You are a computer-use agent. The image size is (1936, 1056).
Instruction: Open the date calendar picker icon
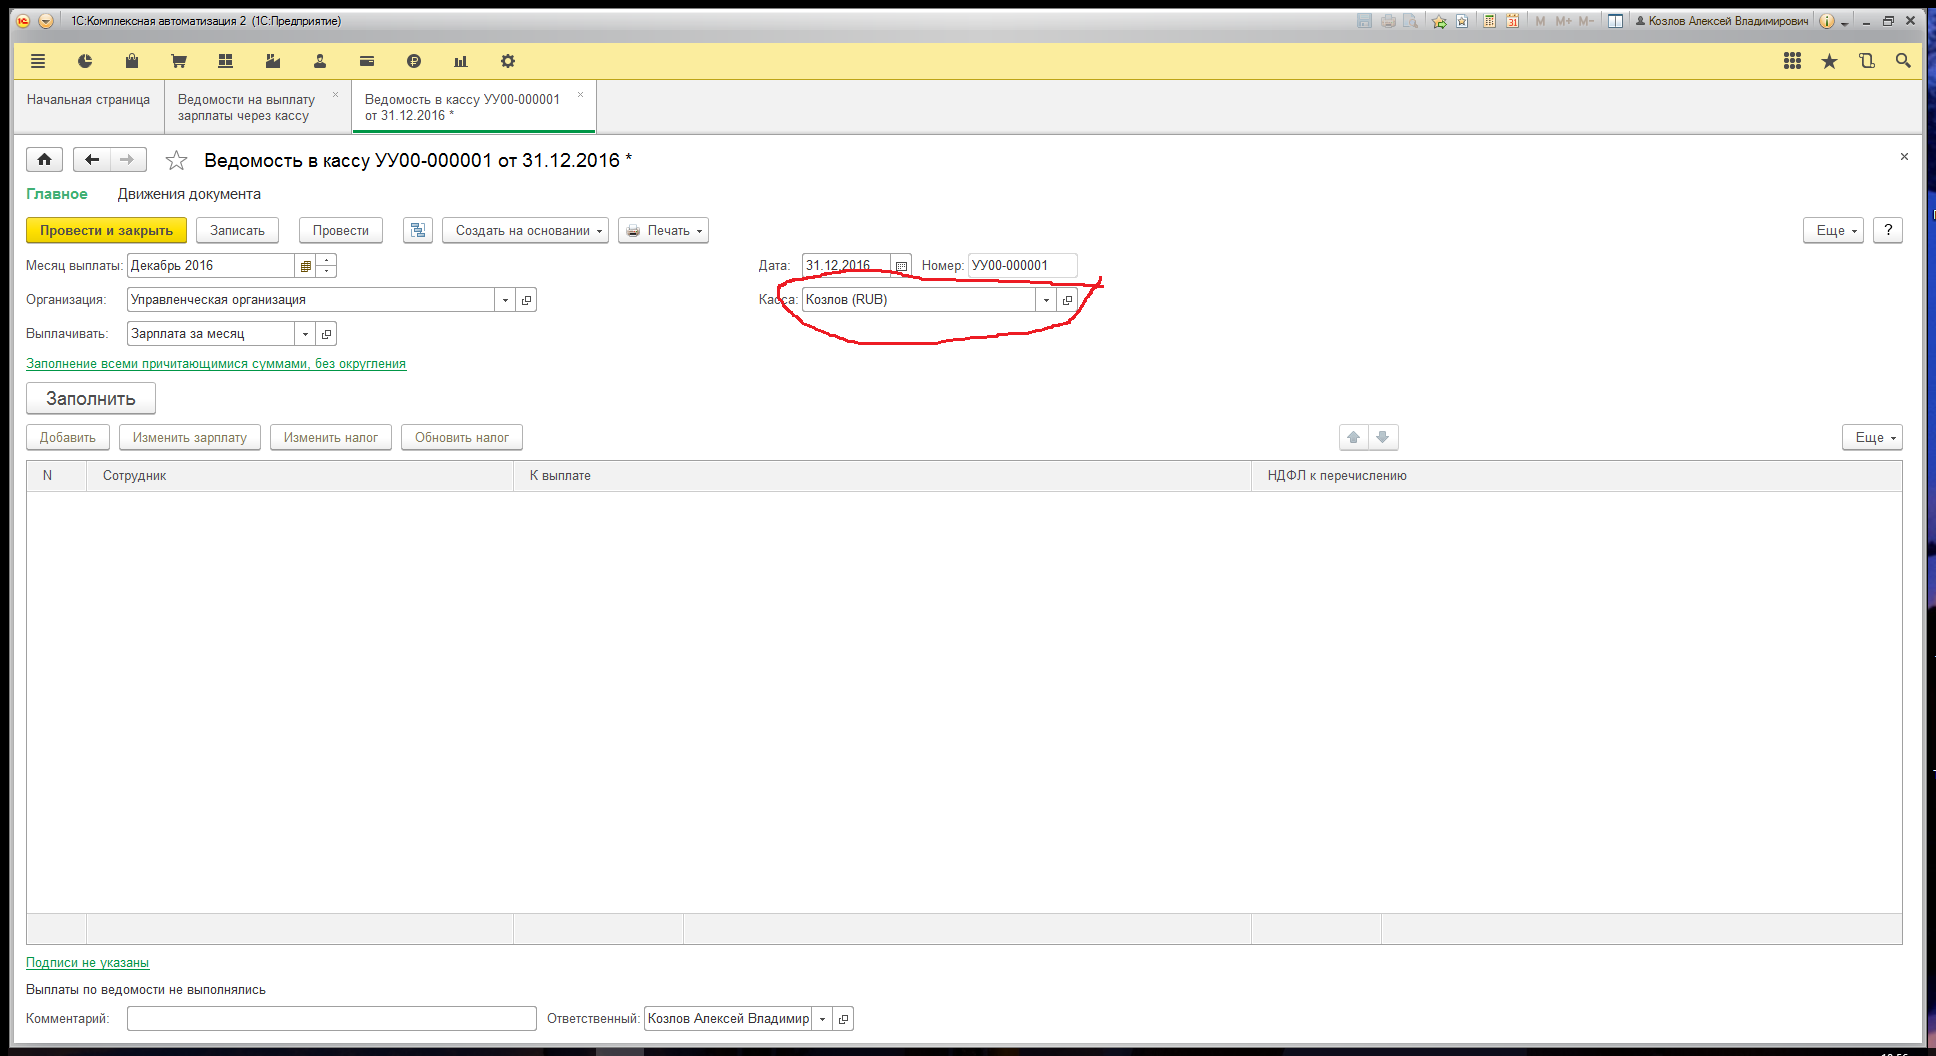click(901, 266)
